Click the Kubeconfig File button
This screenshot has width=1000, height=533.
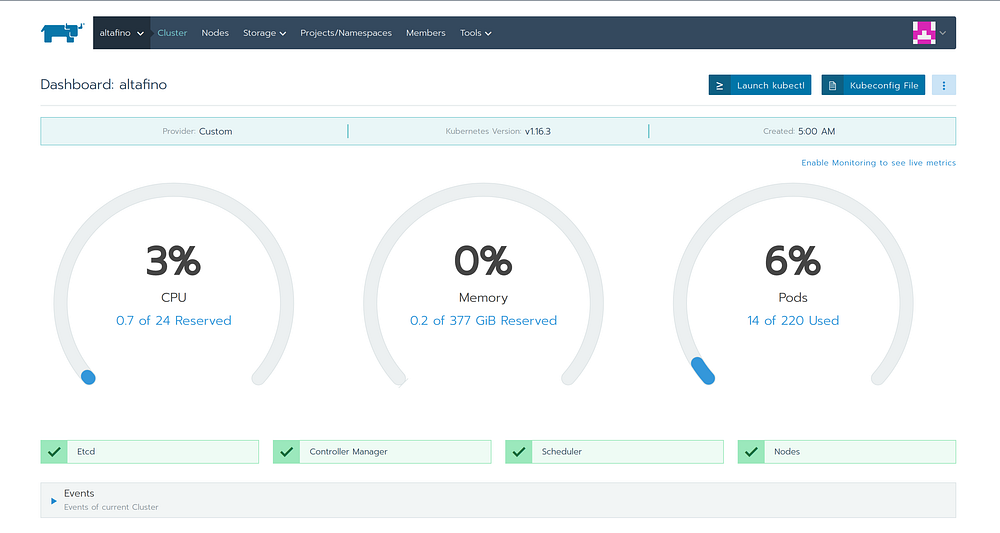[x=873, y=85]
